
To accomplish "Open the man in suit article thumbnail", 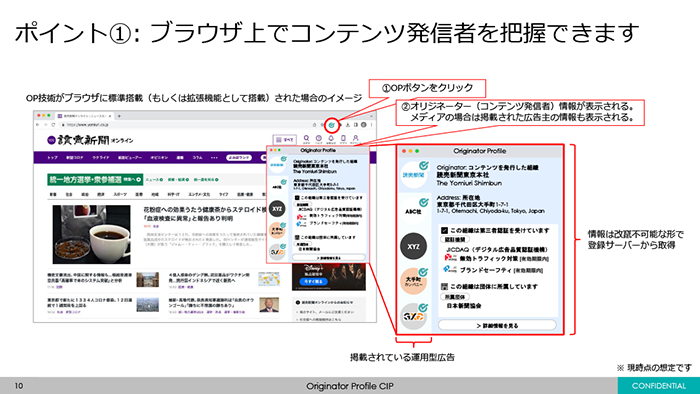I will [x=269, y=305].
